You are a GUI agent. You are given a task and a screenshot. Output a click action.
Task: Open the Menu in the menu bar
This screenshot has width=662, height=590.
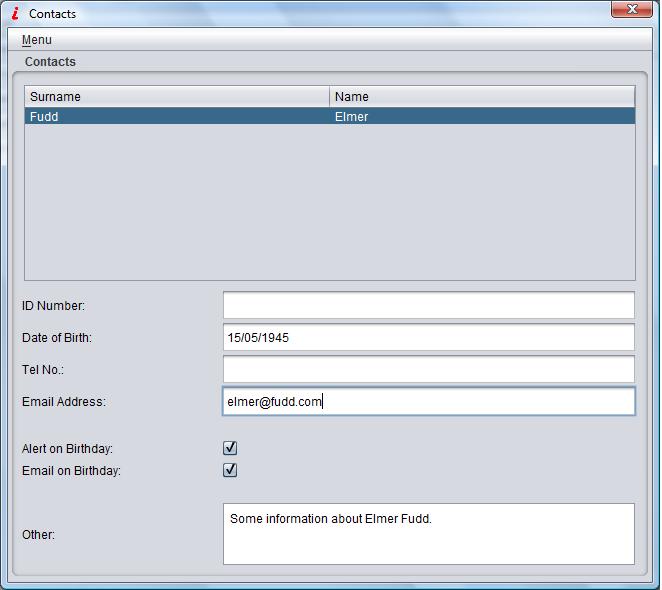[x=37, y=40]
